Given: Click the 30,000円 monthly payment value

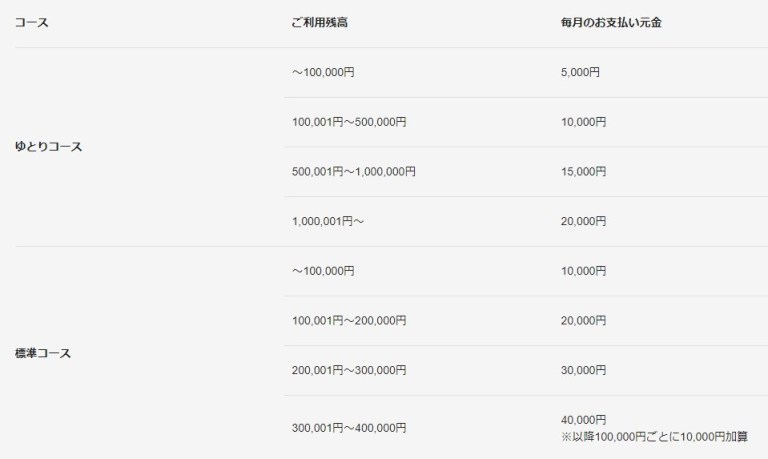Looking at the screenshot, I should (584, 370).
